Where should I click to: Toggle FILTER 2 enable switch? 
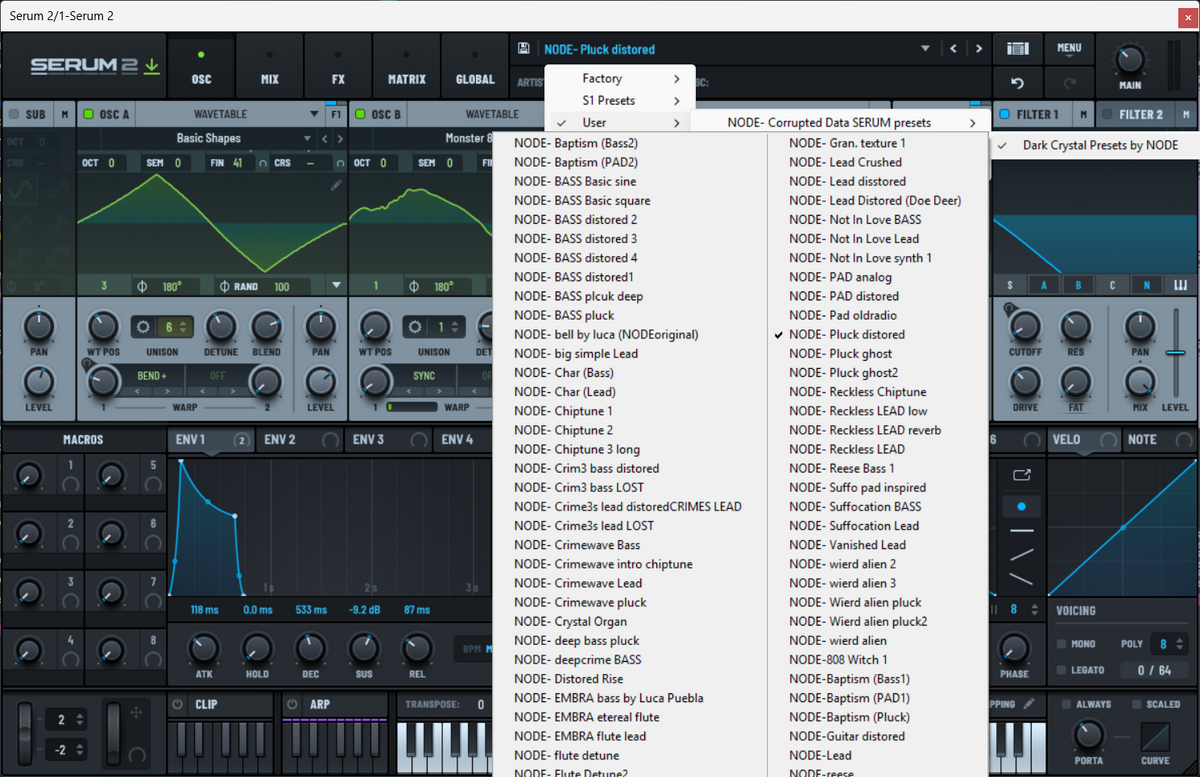(1108, 115)
